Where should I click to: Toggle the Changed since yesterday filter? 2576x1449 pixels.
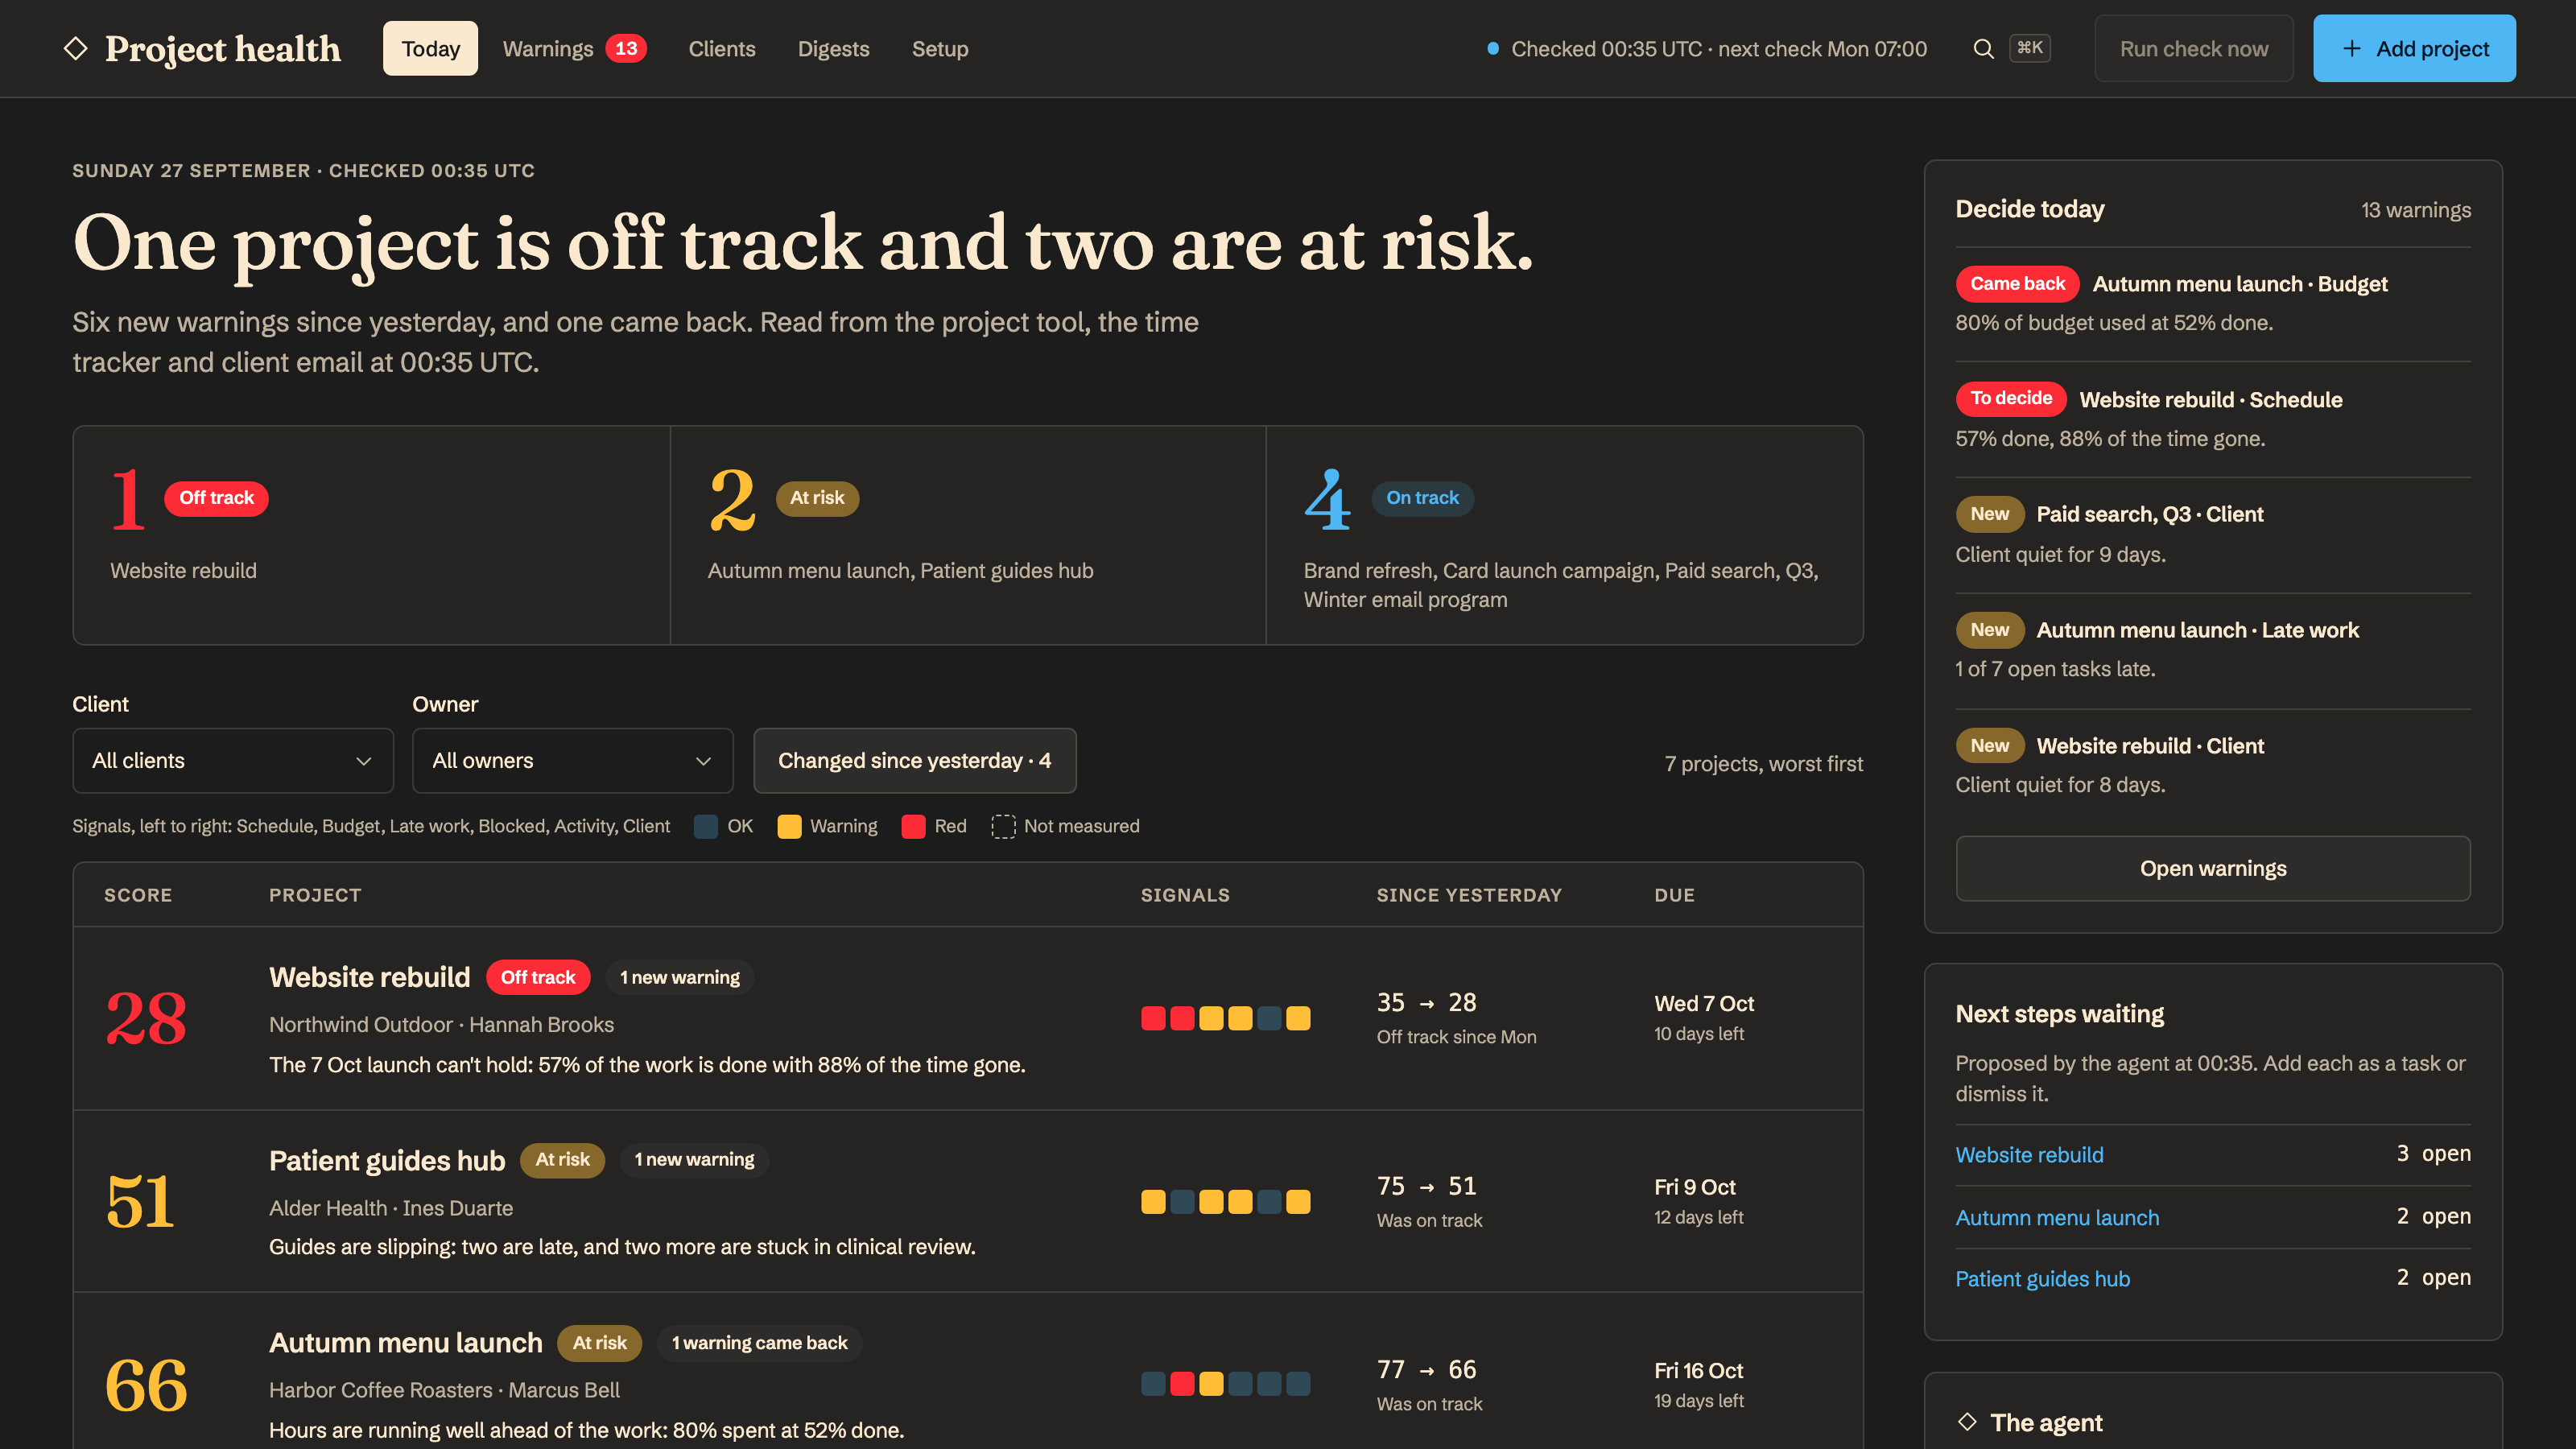(x=914, y=760)
